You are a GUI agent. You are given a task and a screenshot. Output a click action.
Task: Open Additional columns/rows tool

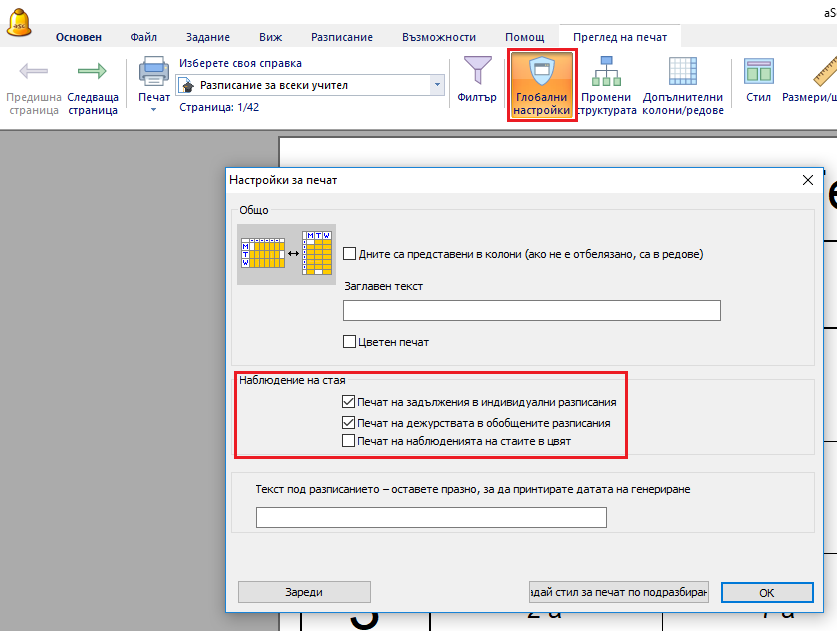[x=683, y=72]
